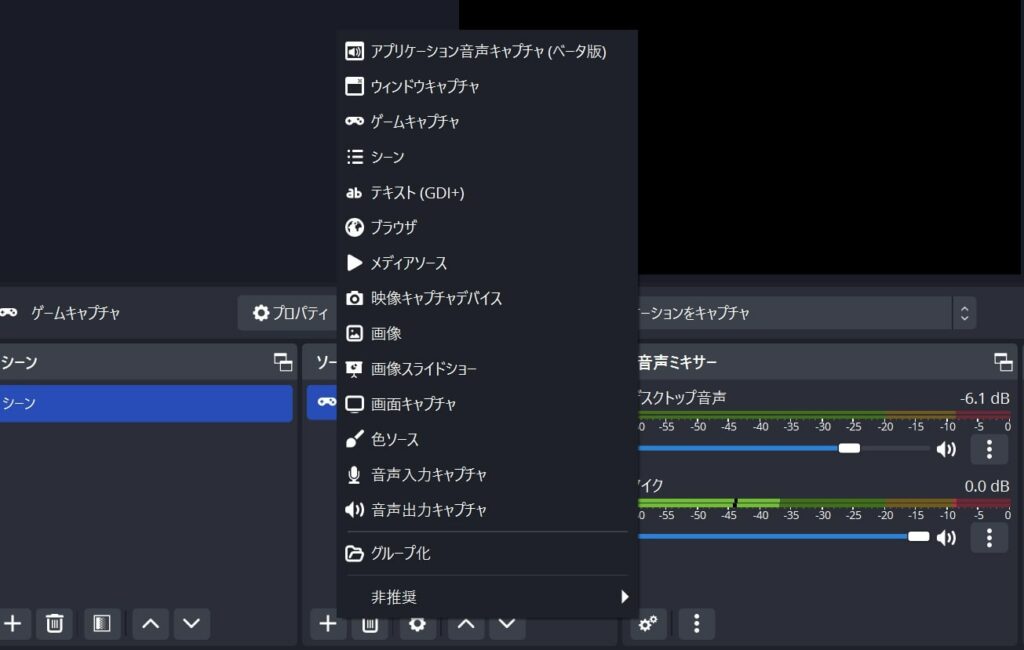
Task: Adjust マイク volume slider handle
Action: [x=918, y=536]
